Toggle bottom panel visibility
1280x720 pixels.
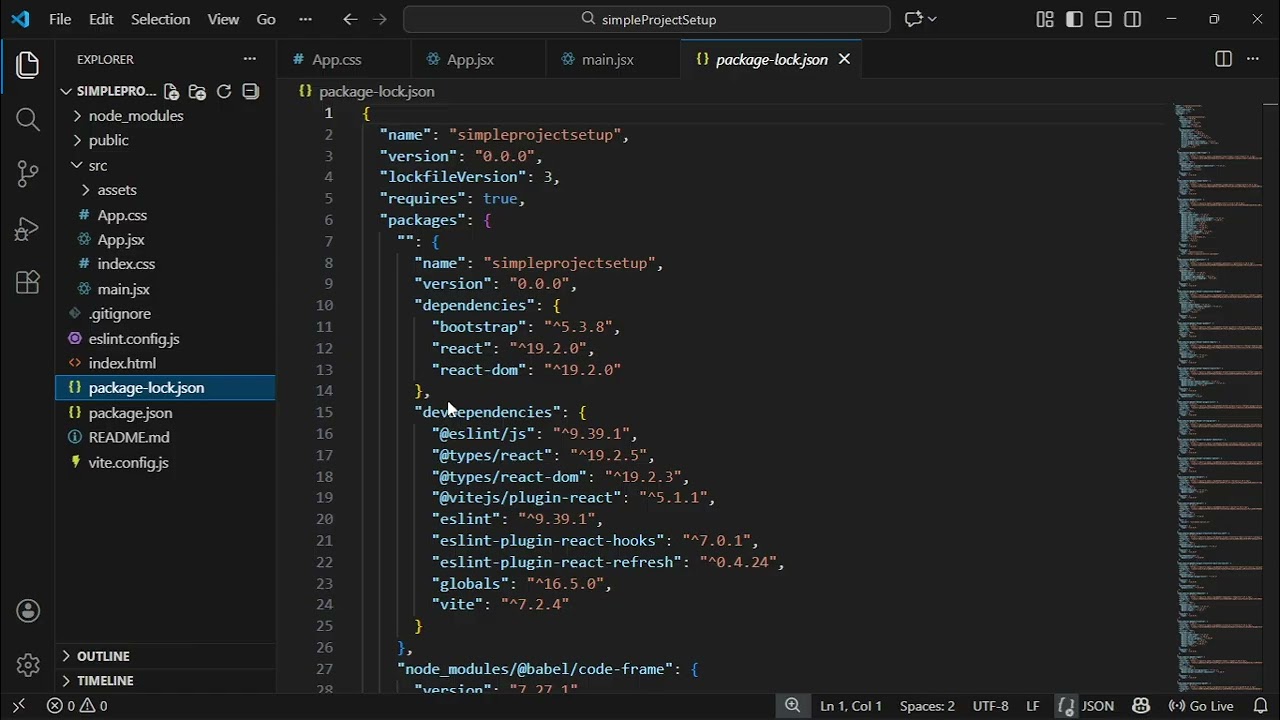tap(1103, 19)
